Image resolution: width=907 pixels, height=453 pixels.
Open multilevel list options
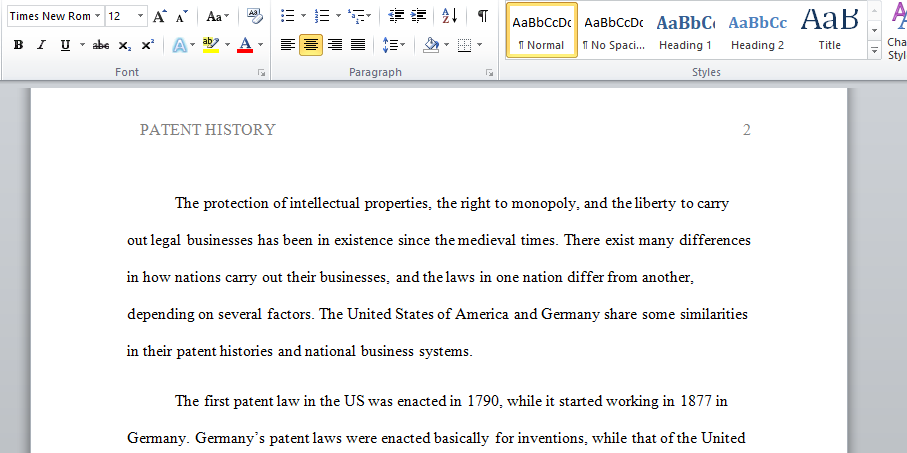[360, 16]
